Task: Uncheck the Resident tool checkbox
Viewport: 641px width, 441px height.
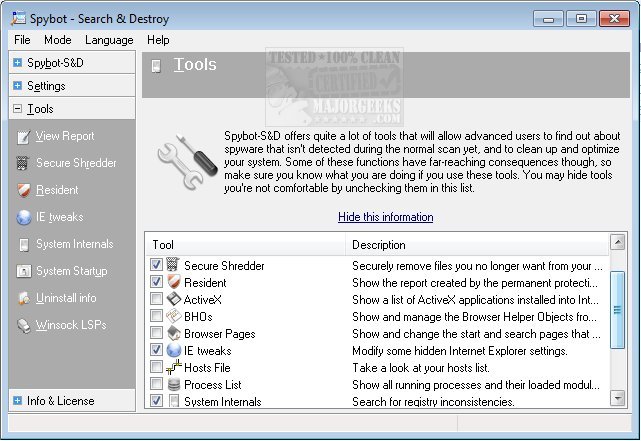Action: pos(156,282)
